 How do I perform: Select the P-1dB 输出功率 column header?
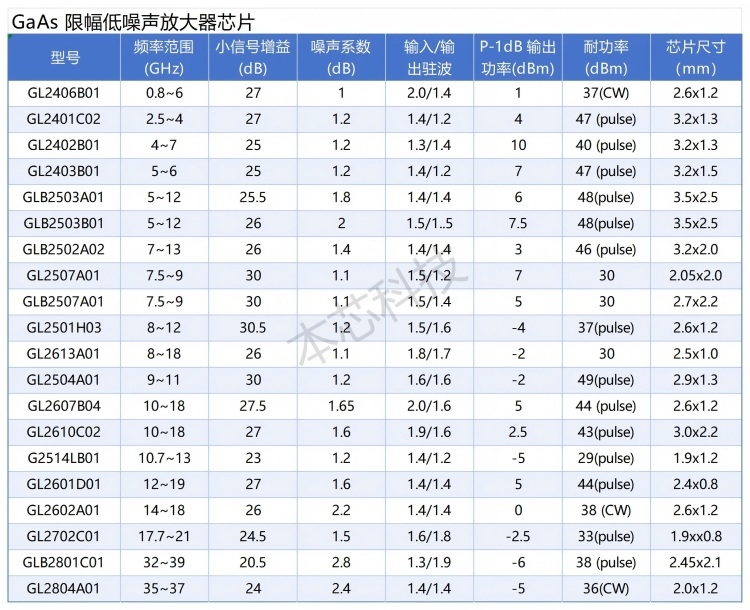pos(517,58)
